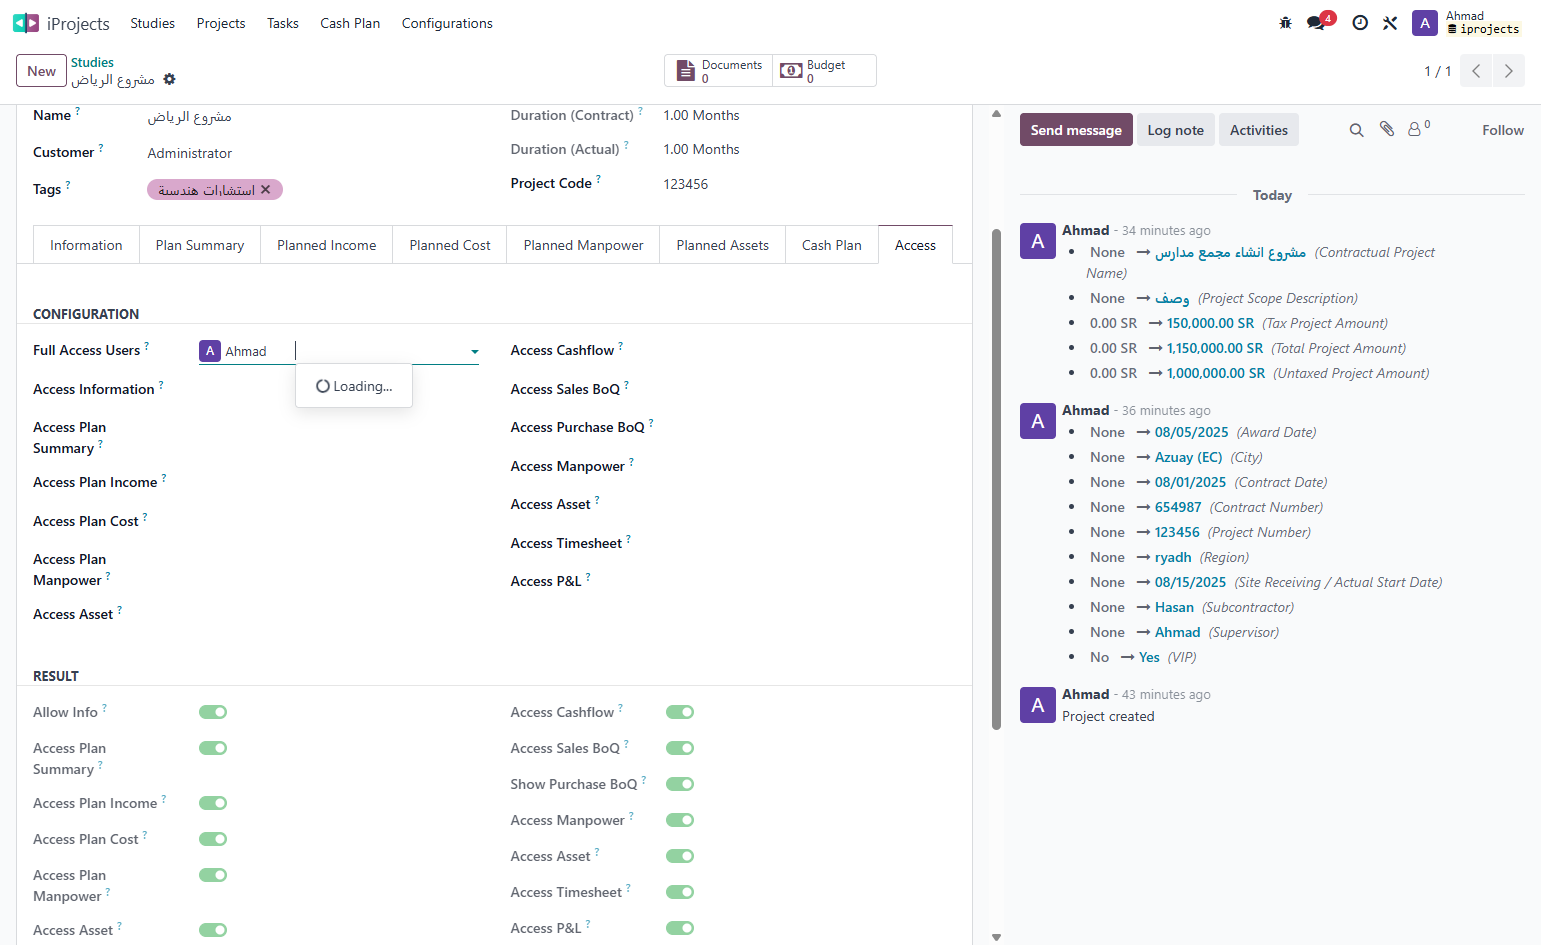
Task: Remove the pink tag with X
Action: tap(266, 190)
